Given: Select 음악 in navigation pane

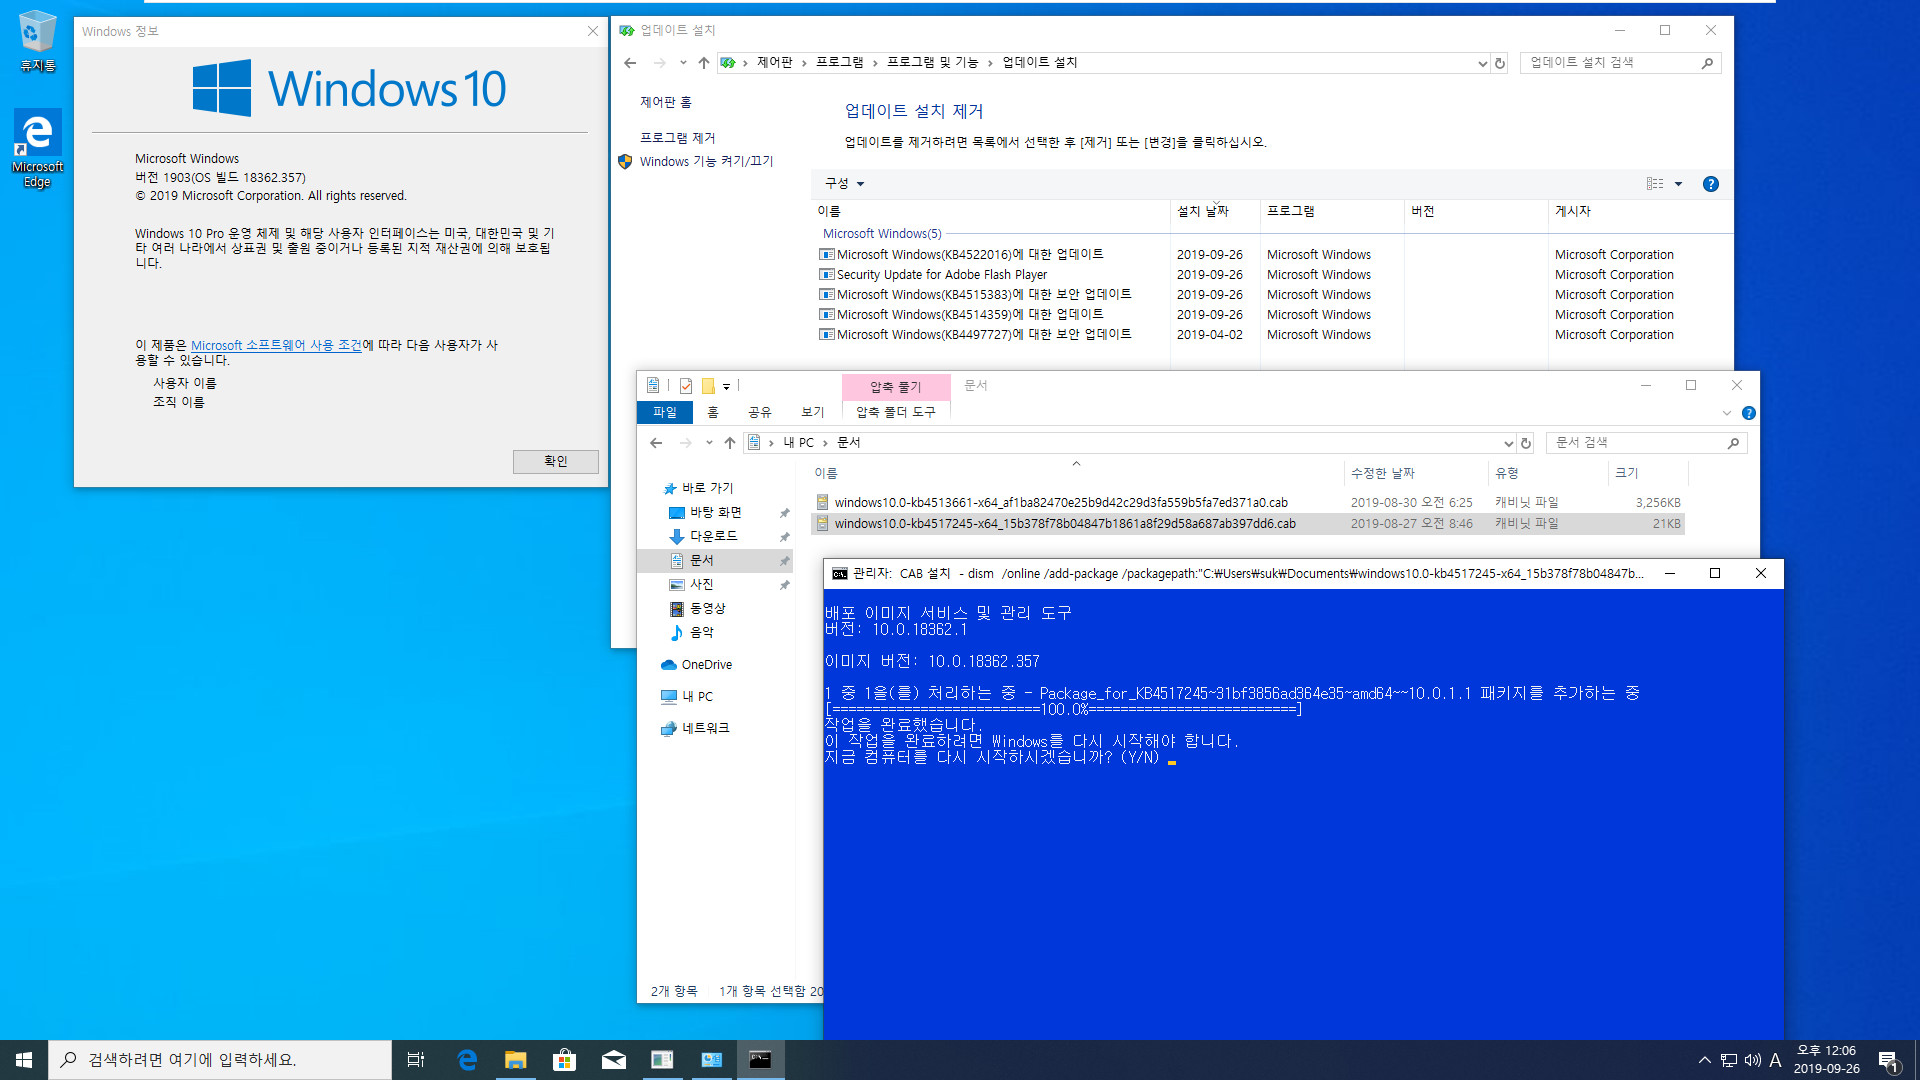Looking at the screenshot, I should 702,632.
